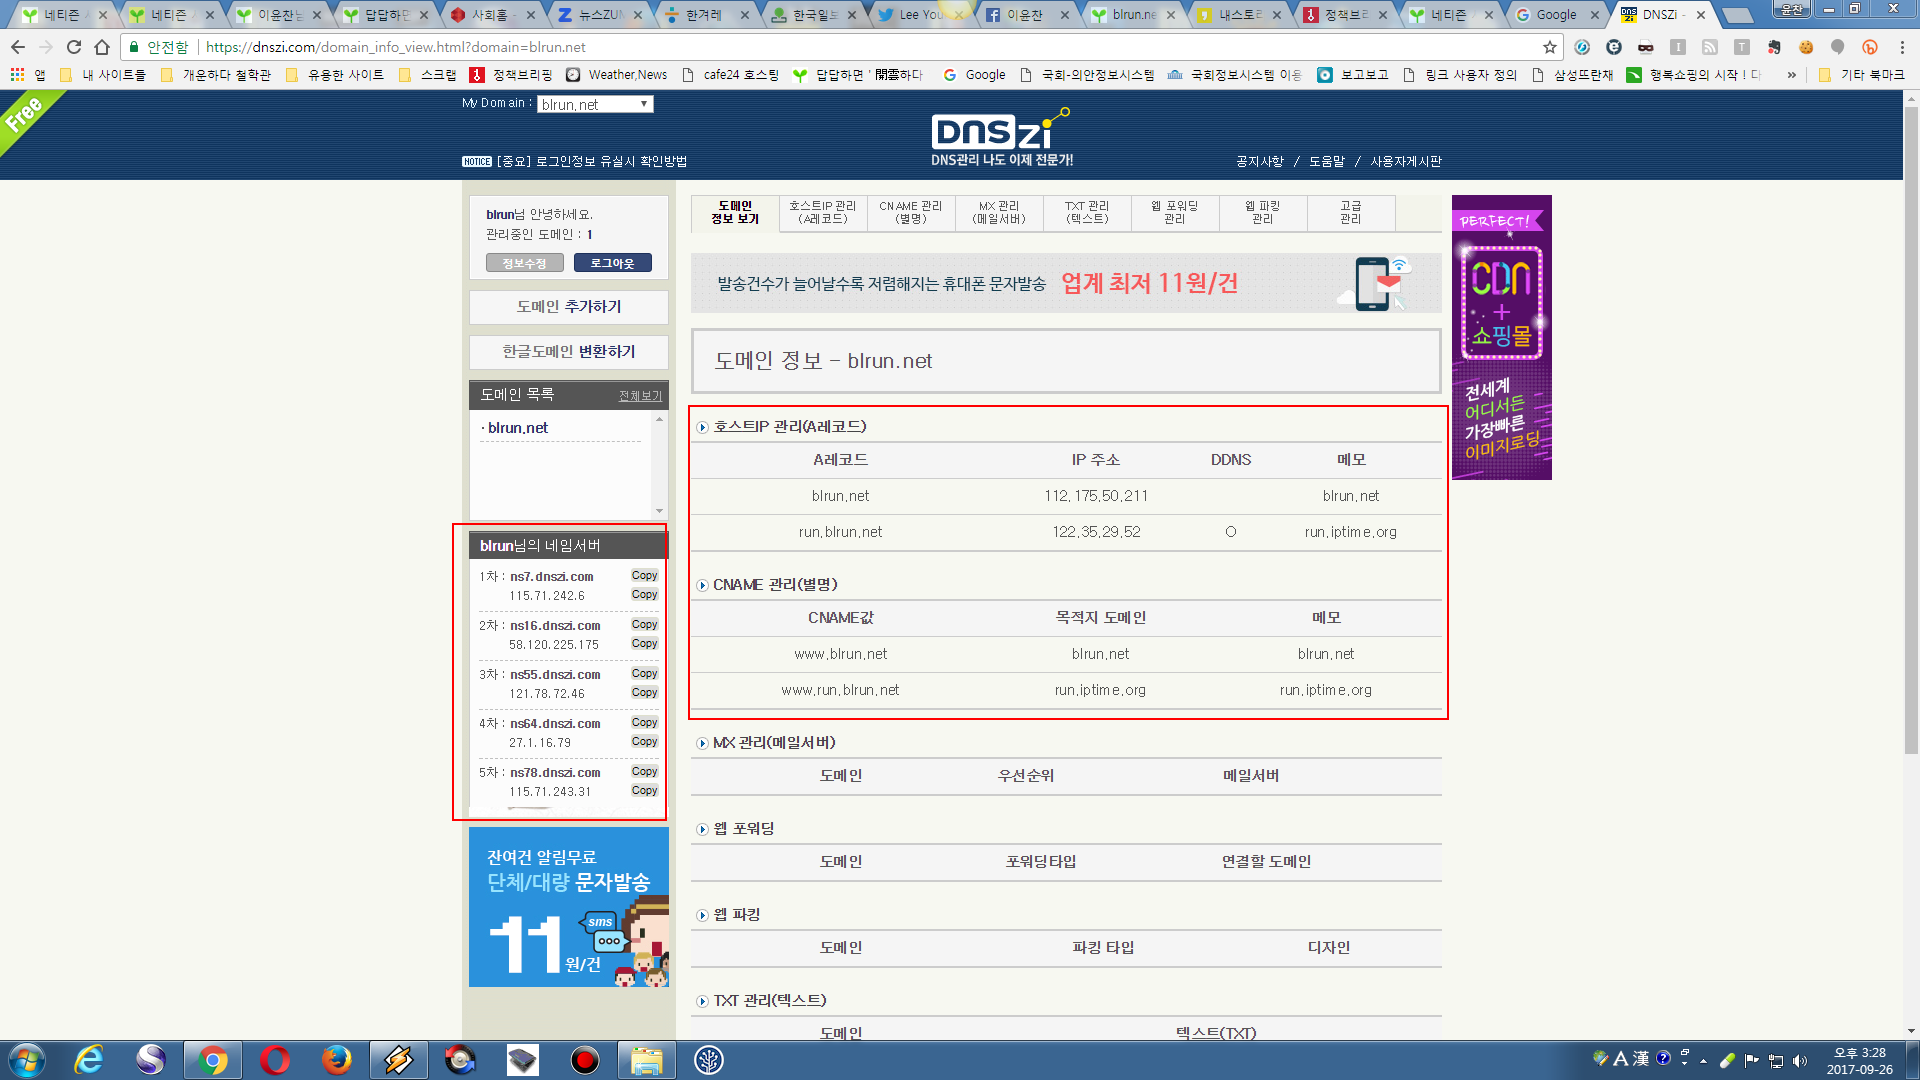Launch Internet Explorer from taskbar
This screenshot has width=1920, height=1080.
[89, 1060]
